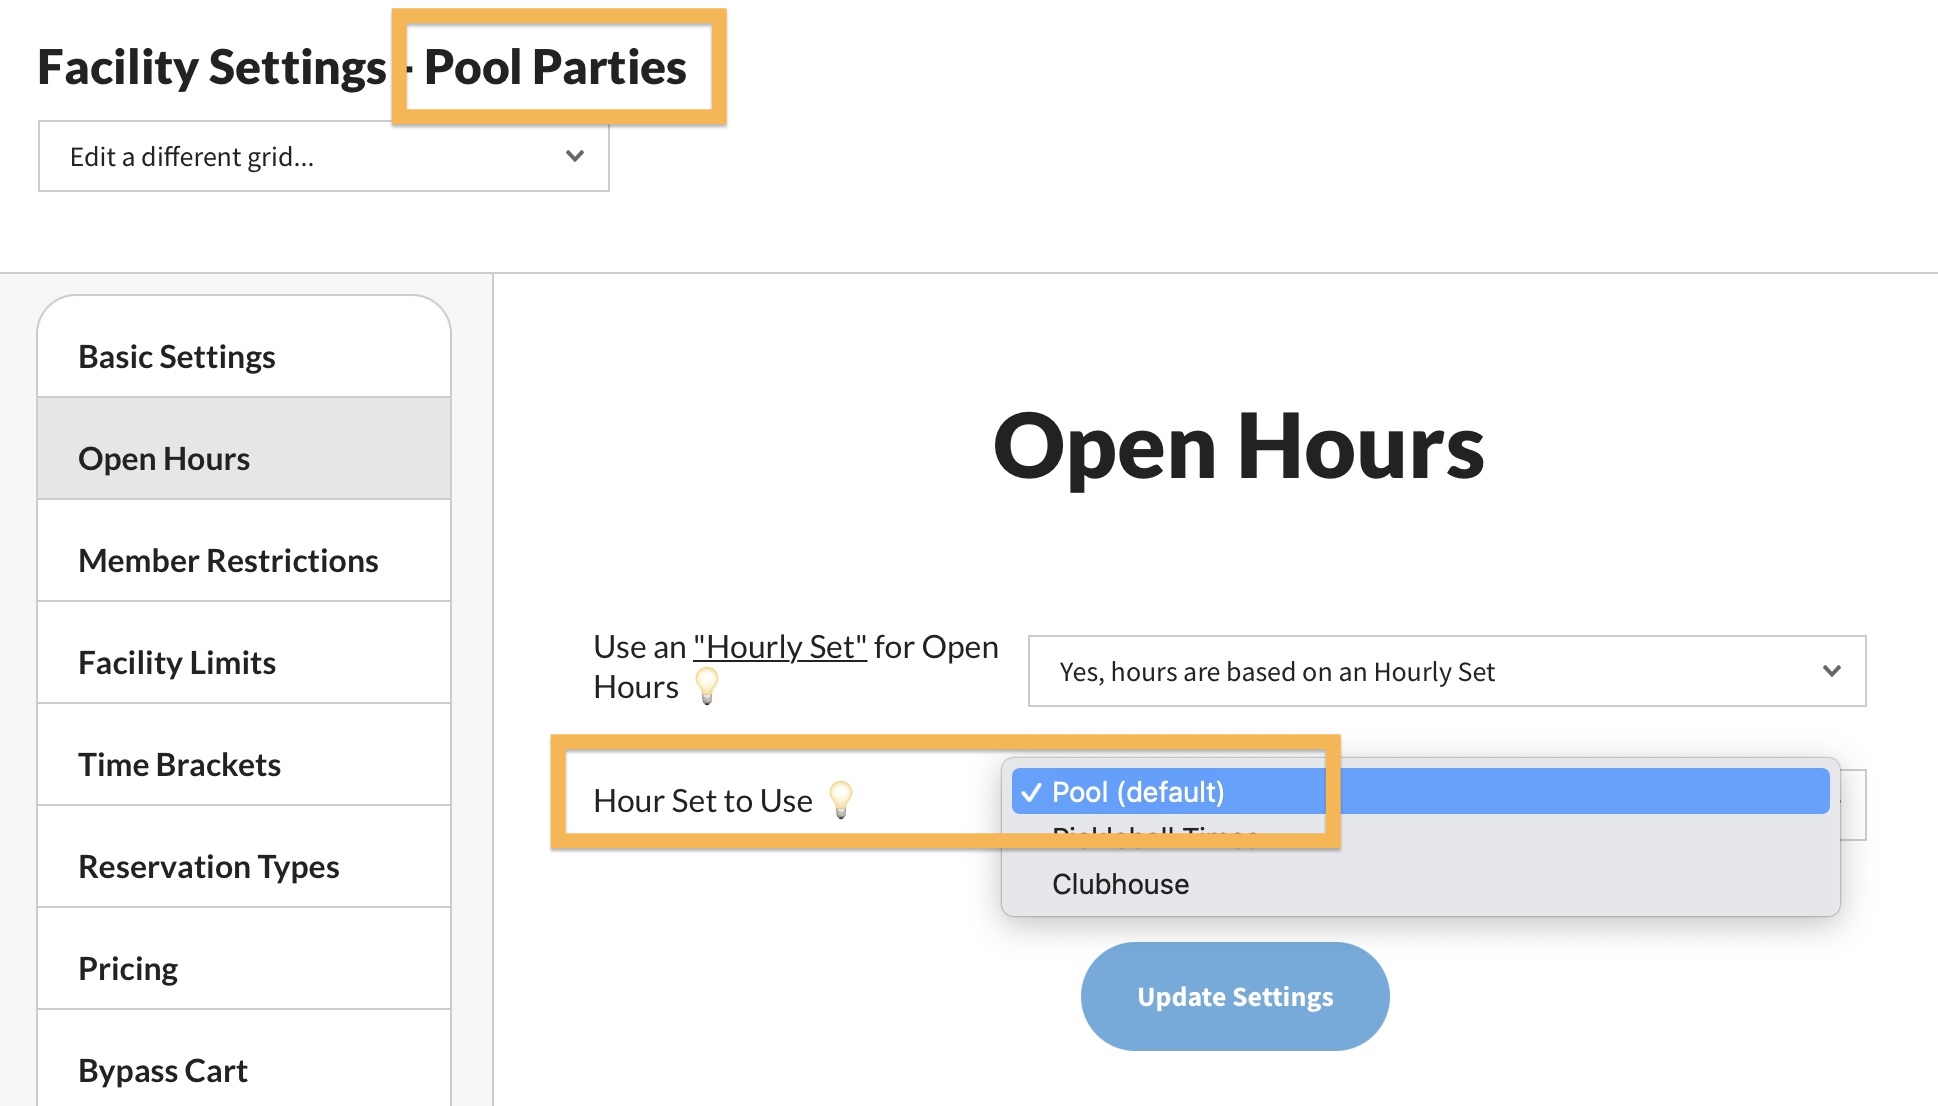Open the Basic Settings section
The image size is (1938, 1106).
coord(176,357)
